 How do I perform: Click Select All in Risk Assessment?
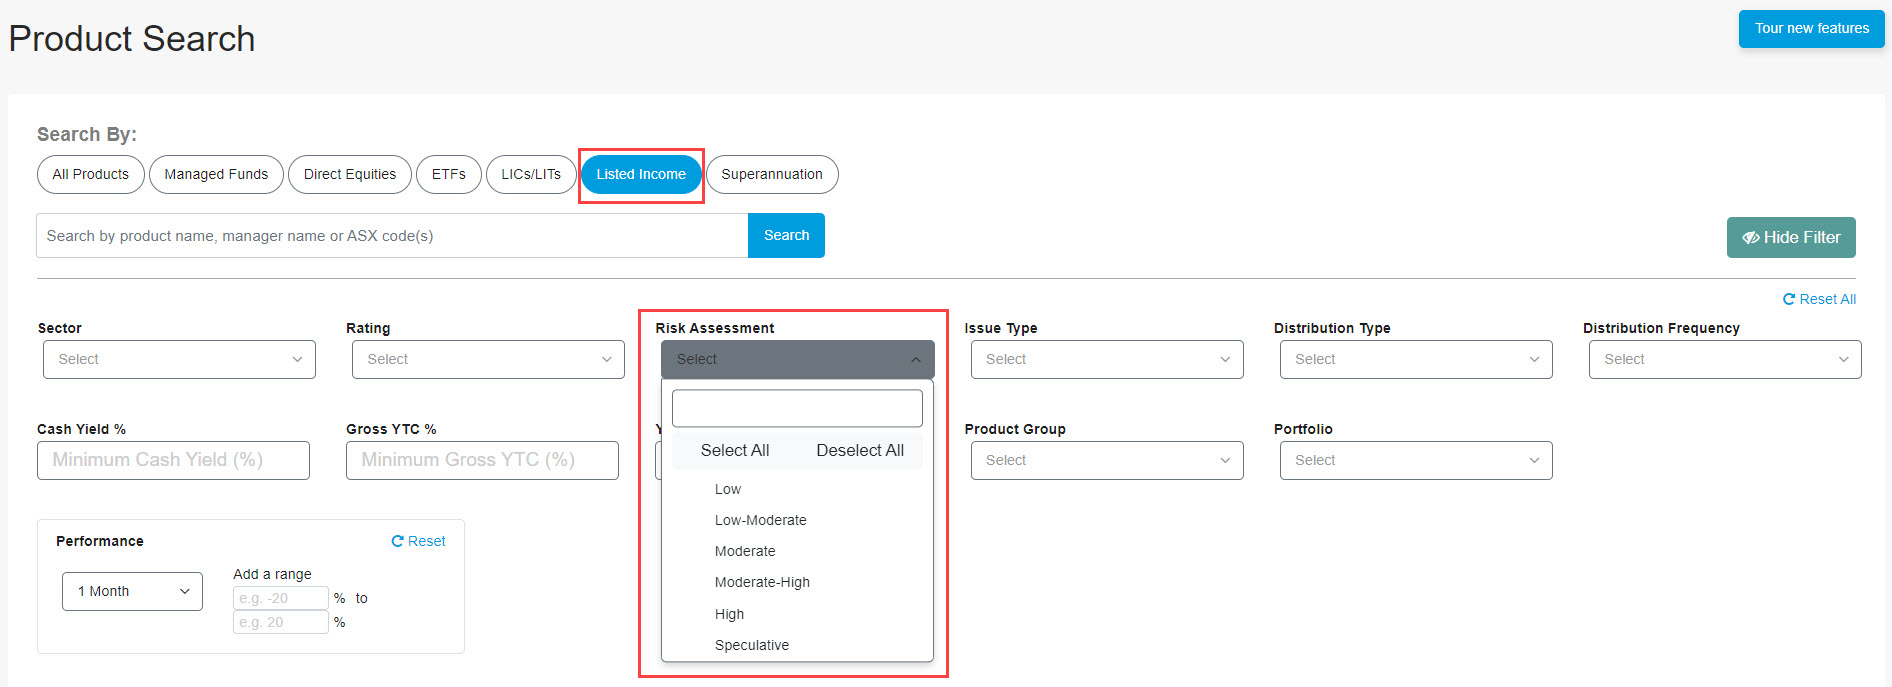(735, 451)
